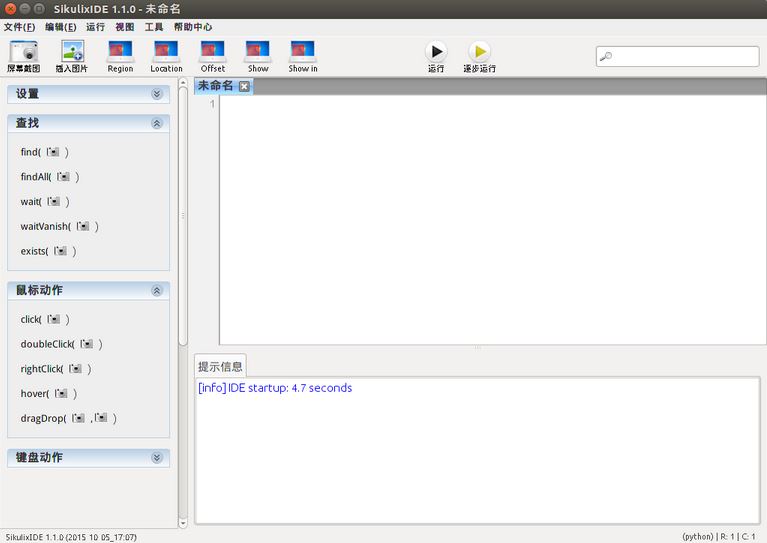Select the Offset toolbar icon

[x=213, y=51]
